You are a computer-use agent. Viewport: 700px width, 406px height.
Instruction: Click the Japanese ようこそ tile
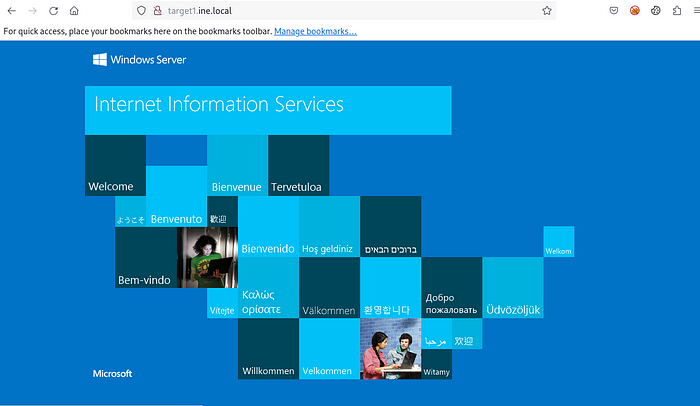[130, 212]
